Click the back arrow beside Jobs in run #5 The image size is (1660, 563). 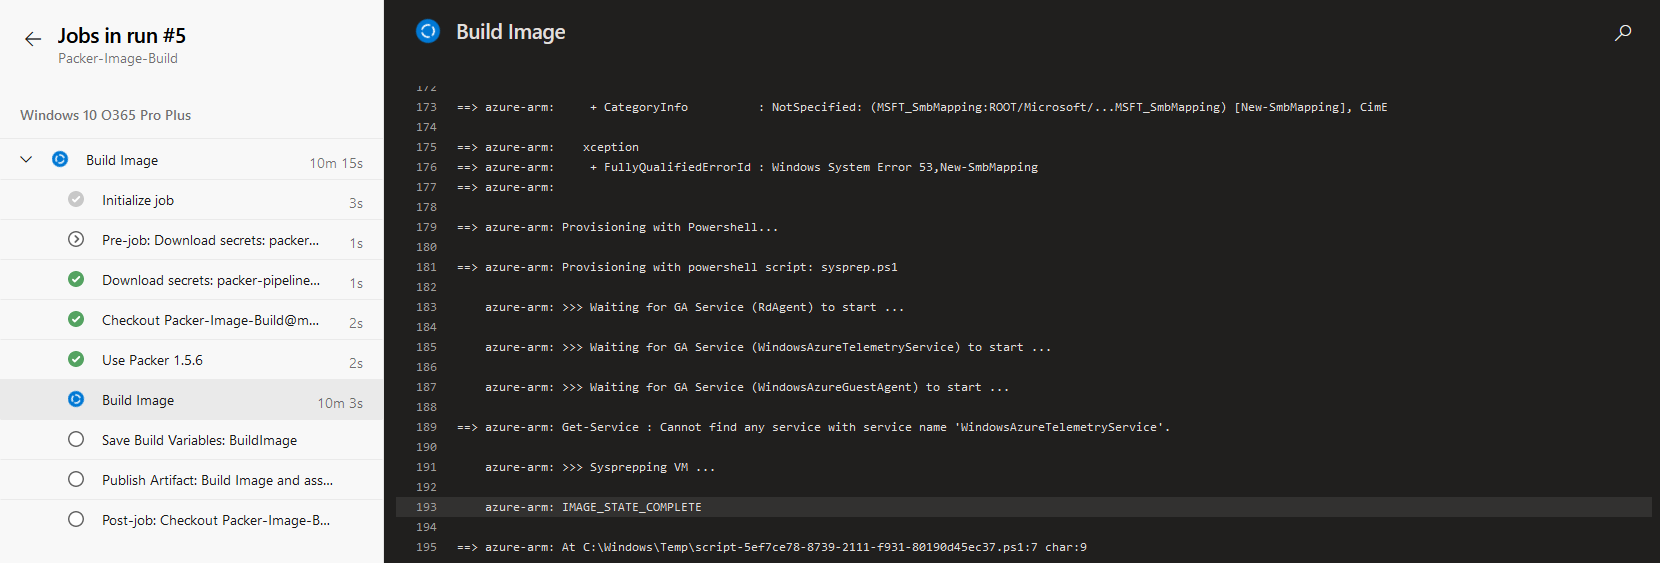[33, 39]
